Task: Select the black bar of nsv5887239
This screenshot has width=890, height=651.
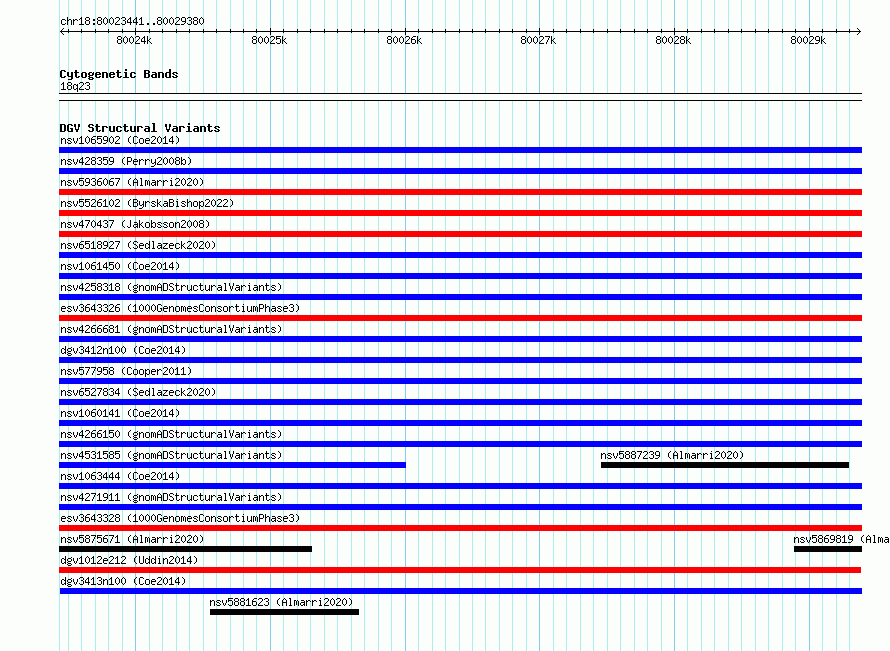Action: [x=725, y=465]
